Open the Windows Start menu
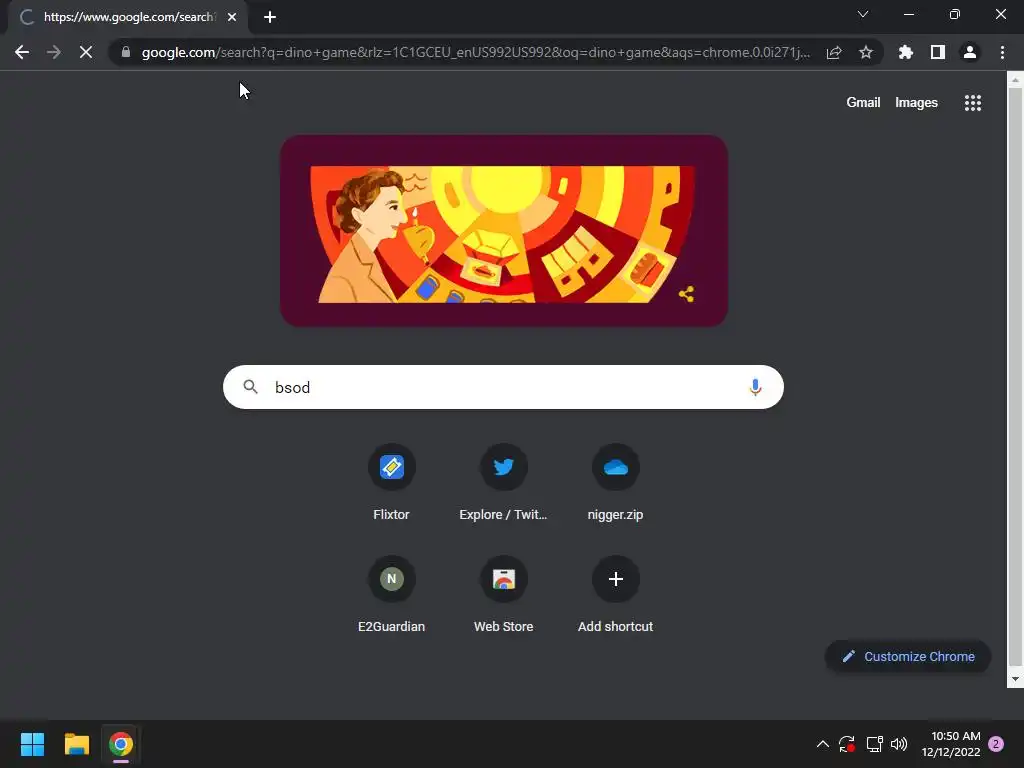1024x768 pixels. point(32,744)
